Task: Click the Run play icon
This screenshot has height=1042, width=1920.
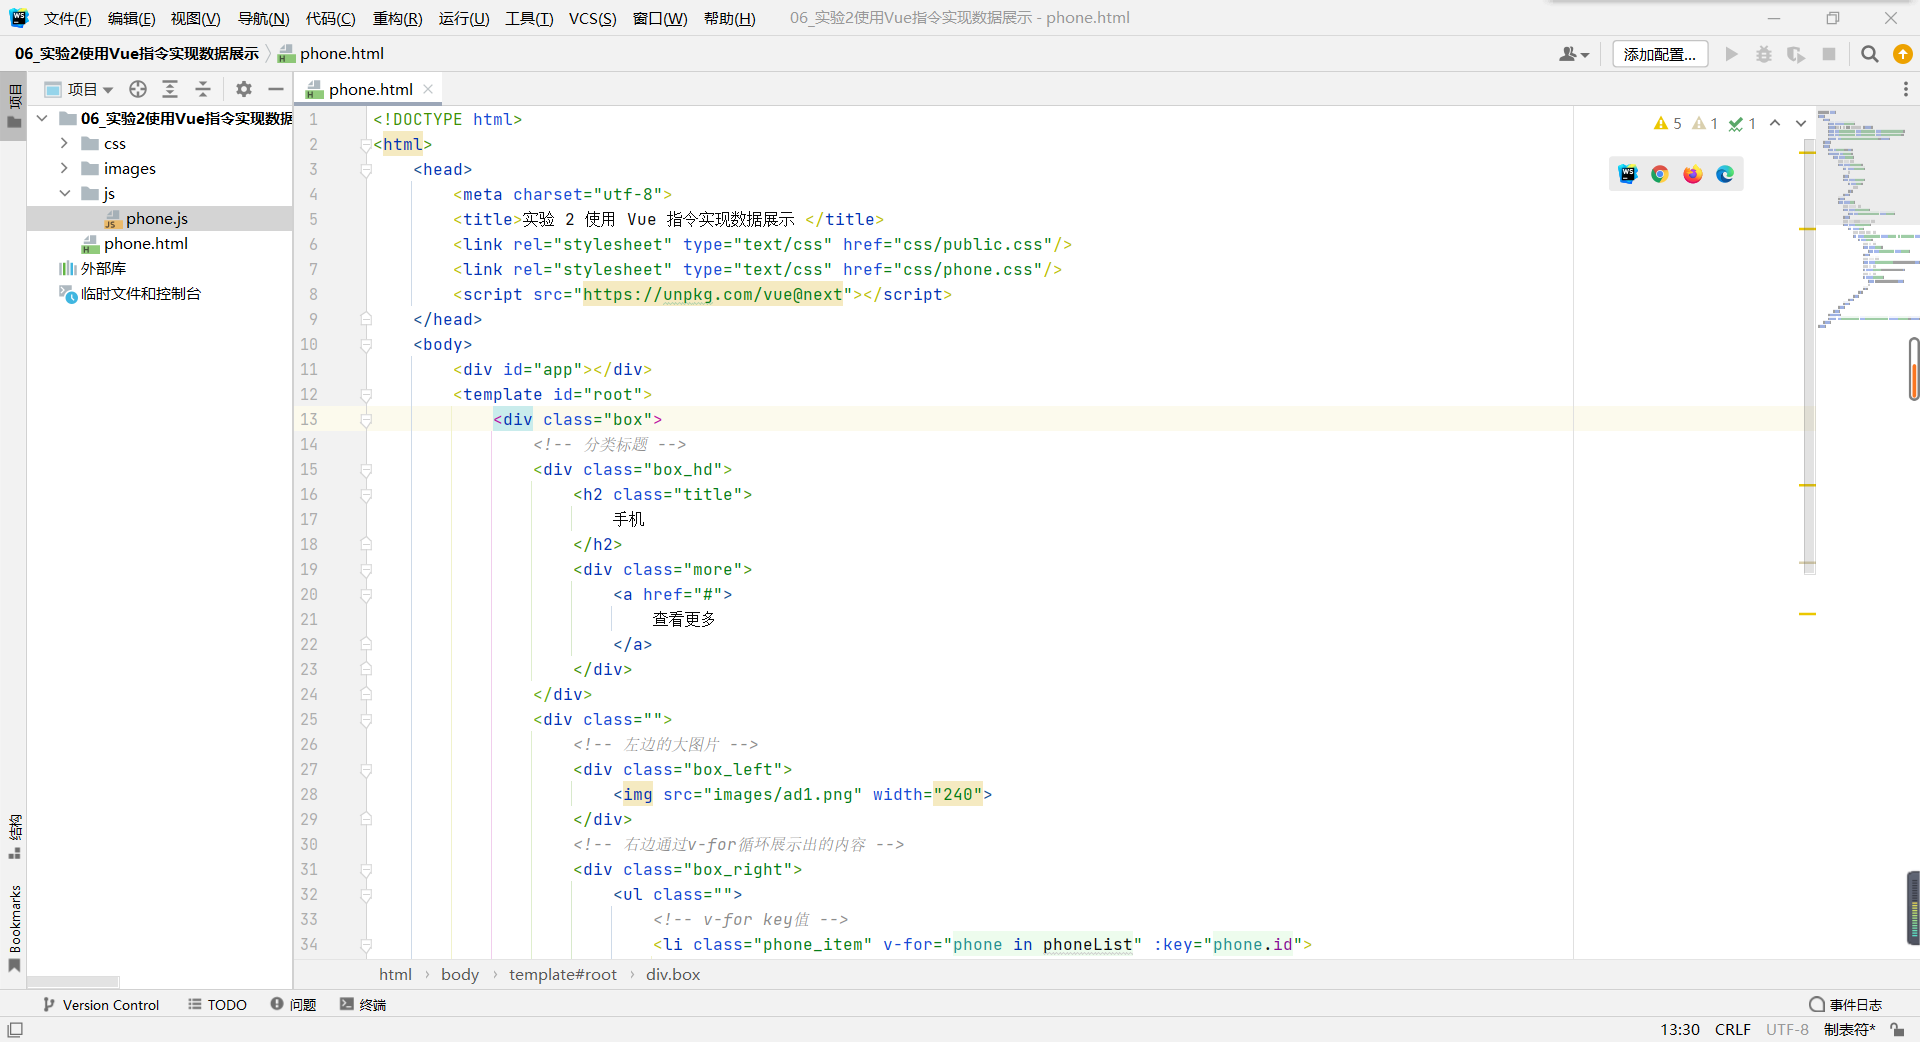Action: pyautogui.click(x=1731, y=54)
